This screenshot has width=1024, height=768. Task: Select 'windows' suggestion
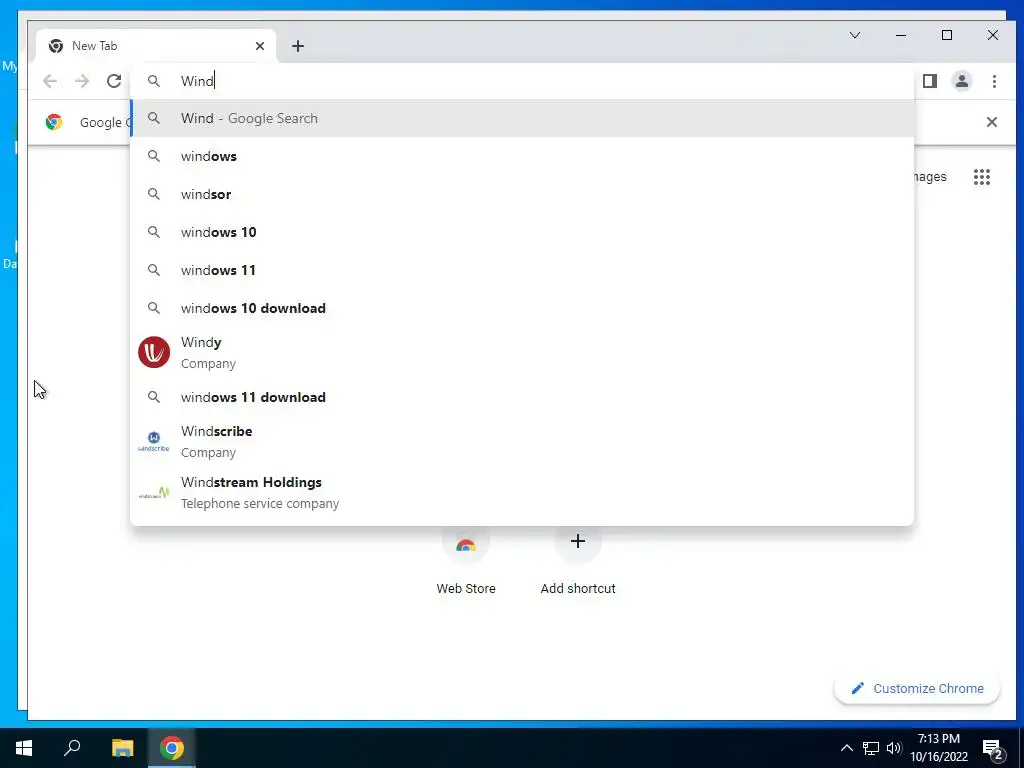click(522, 156)
